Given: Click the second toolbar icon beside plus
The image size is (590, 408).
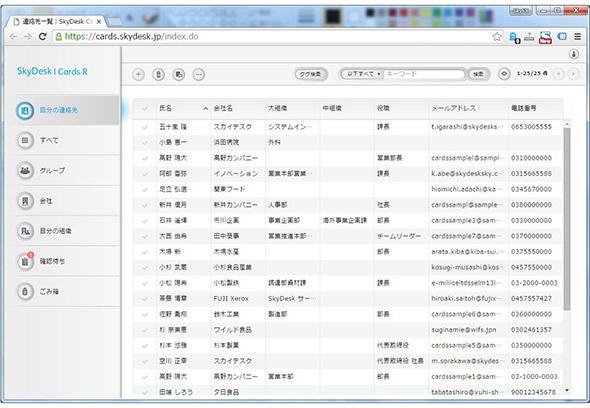Looking at the screenshot, I should tap(158, 75).
